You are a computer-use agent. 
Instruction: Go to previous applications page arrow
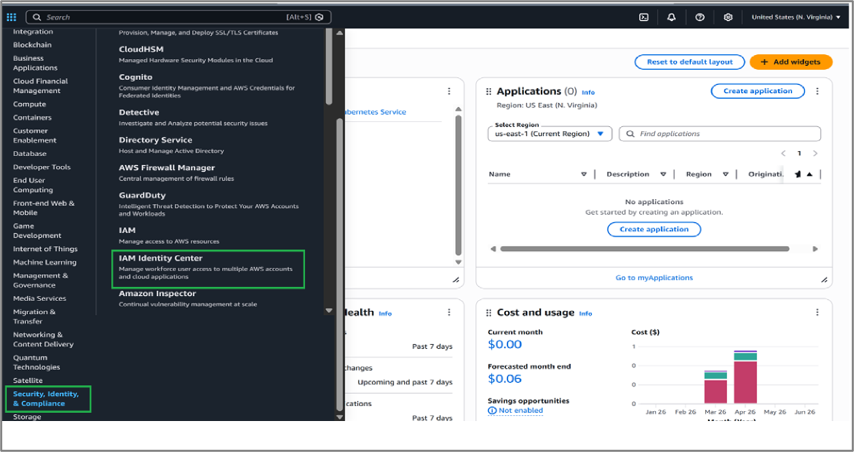[x=783, y=154]
